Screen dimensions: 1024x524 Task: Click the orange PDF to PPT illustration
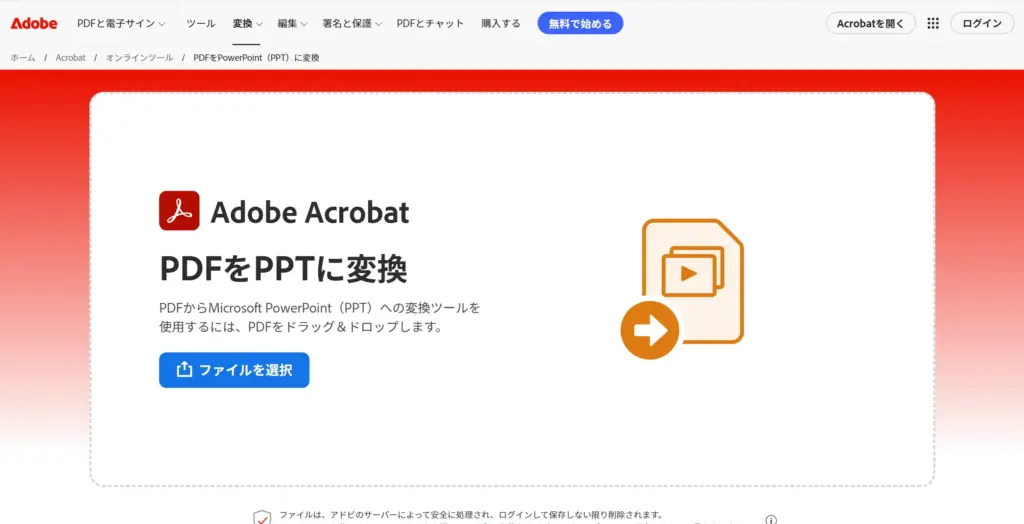682,289
